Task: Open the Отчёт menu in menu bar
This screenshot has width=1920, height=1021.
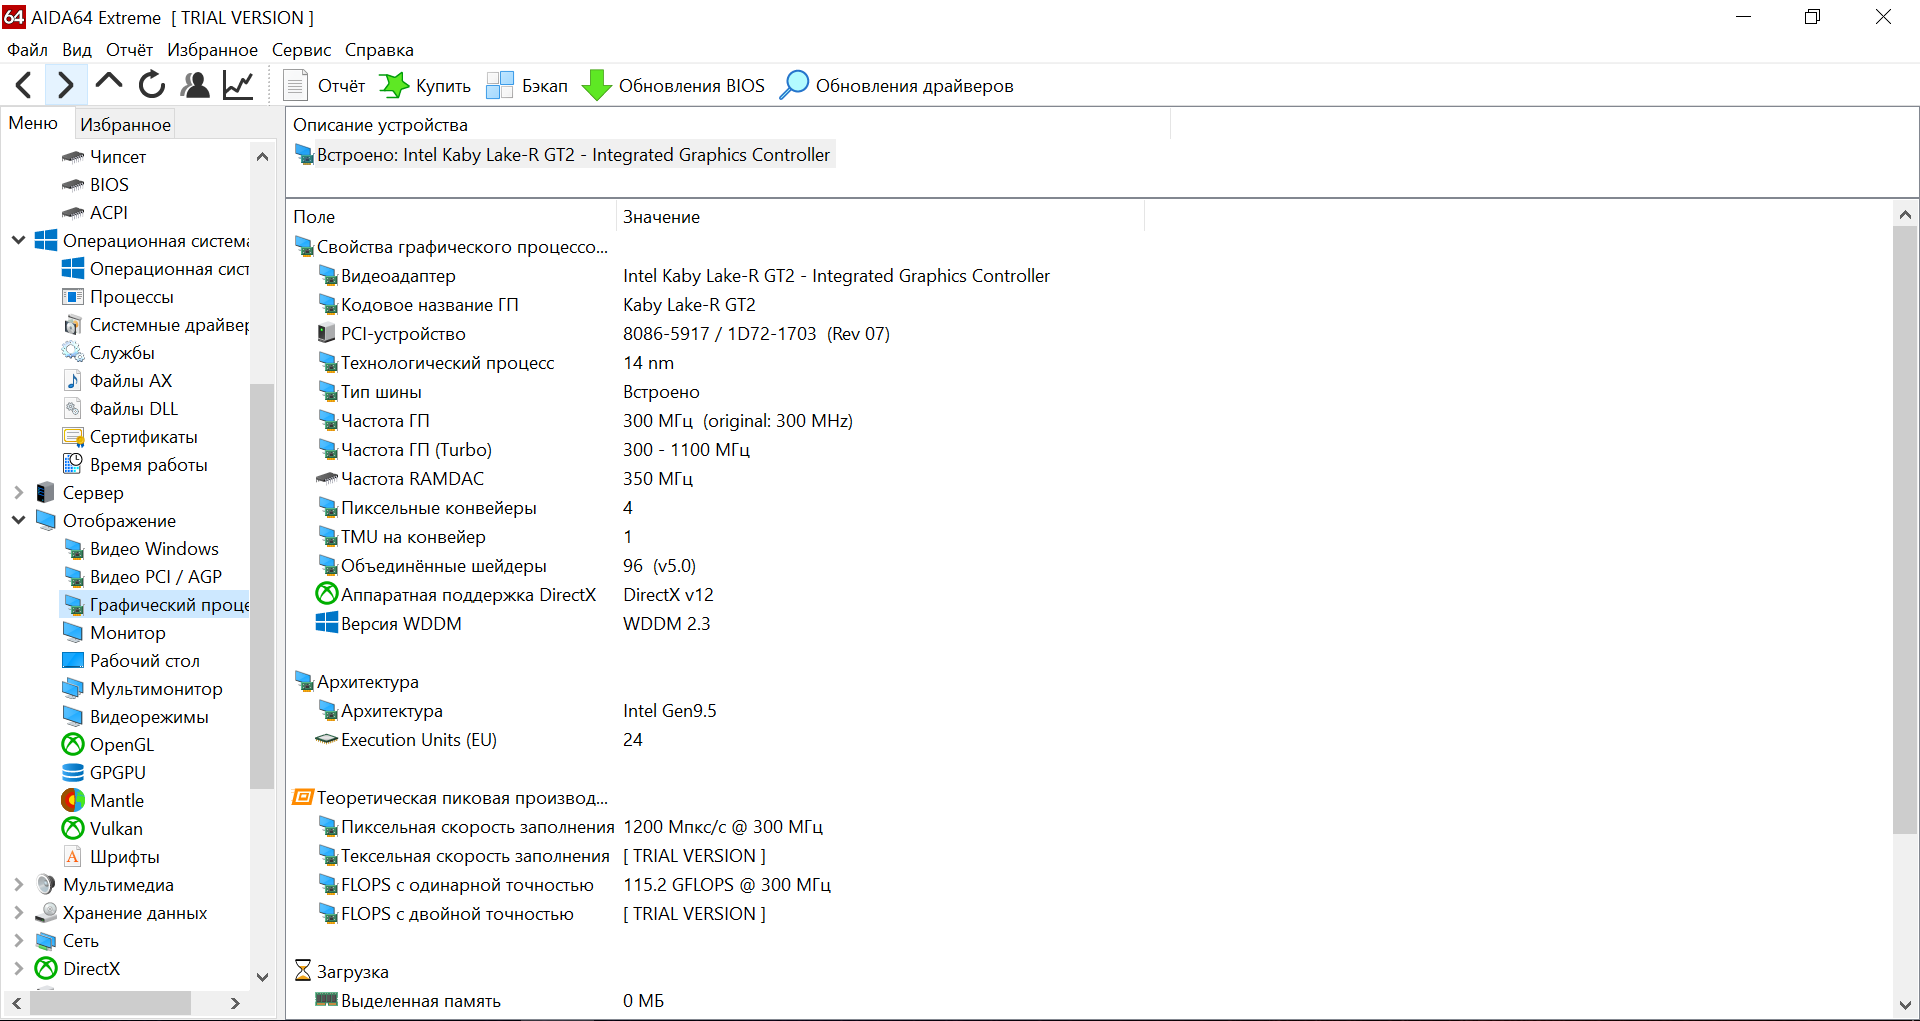Action: pyautogui.click(x=130, y=50)
